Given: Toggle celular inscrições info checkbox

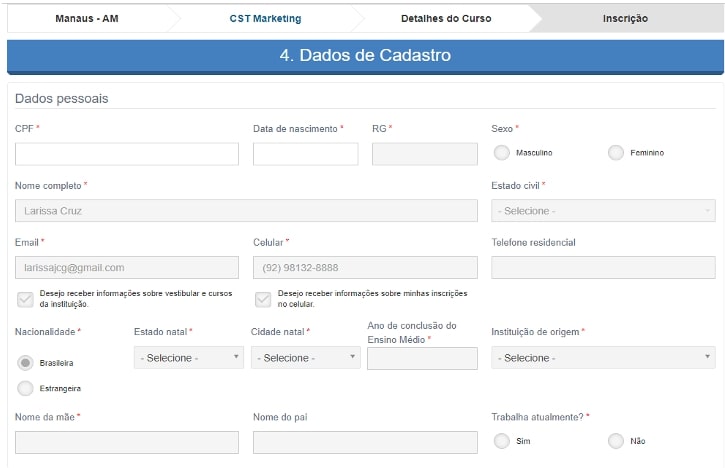Looking at the screenshot, I should pyautogui.click(x=263, y=300).
